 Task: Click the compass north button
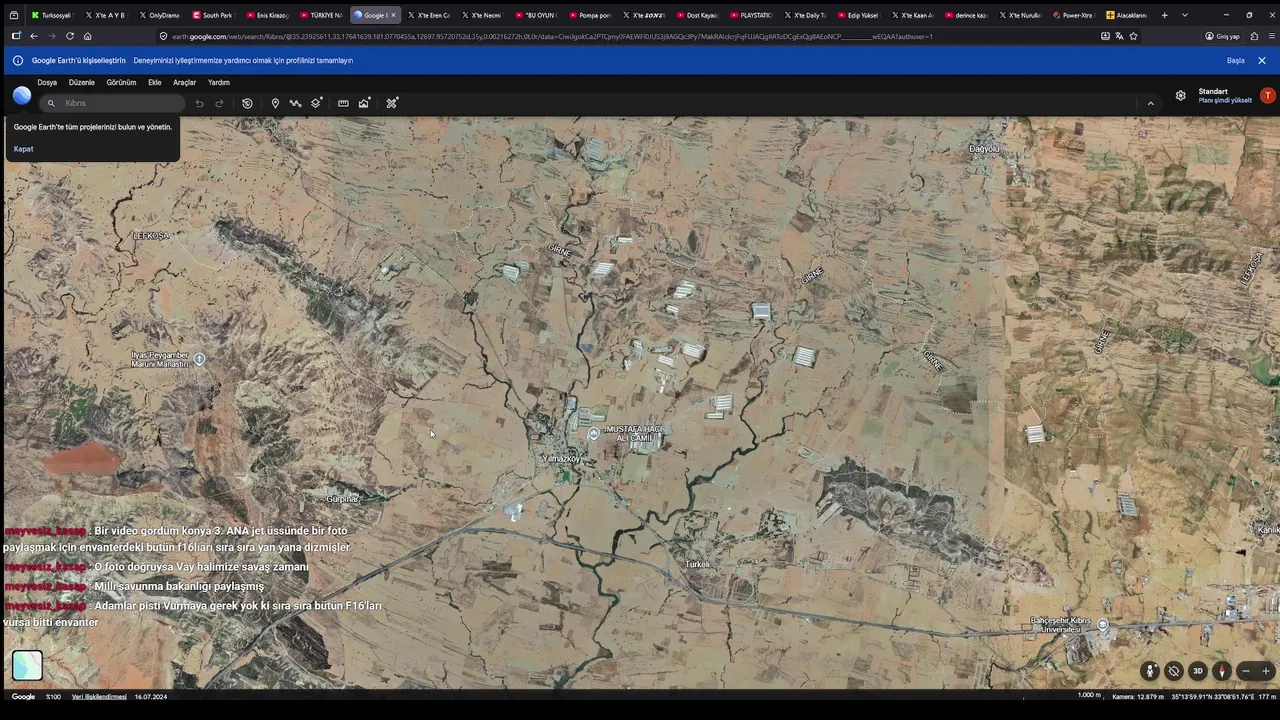pos(1221,671)
